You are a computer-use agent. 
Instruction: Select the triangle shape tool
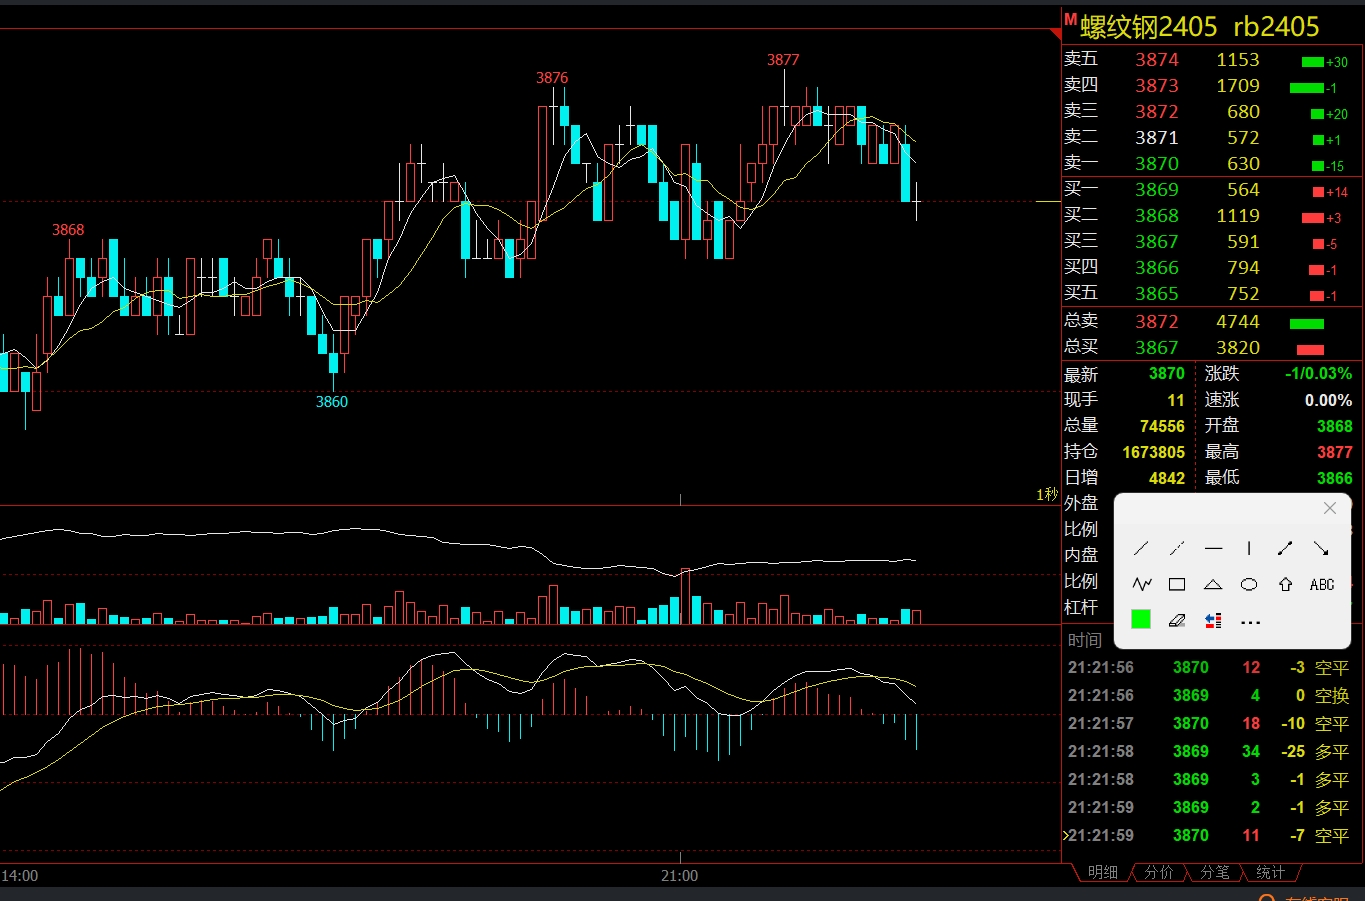click(1213, 584)
